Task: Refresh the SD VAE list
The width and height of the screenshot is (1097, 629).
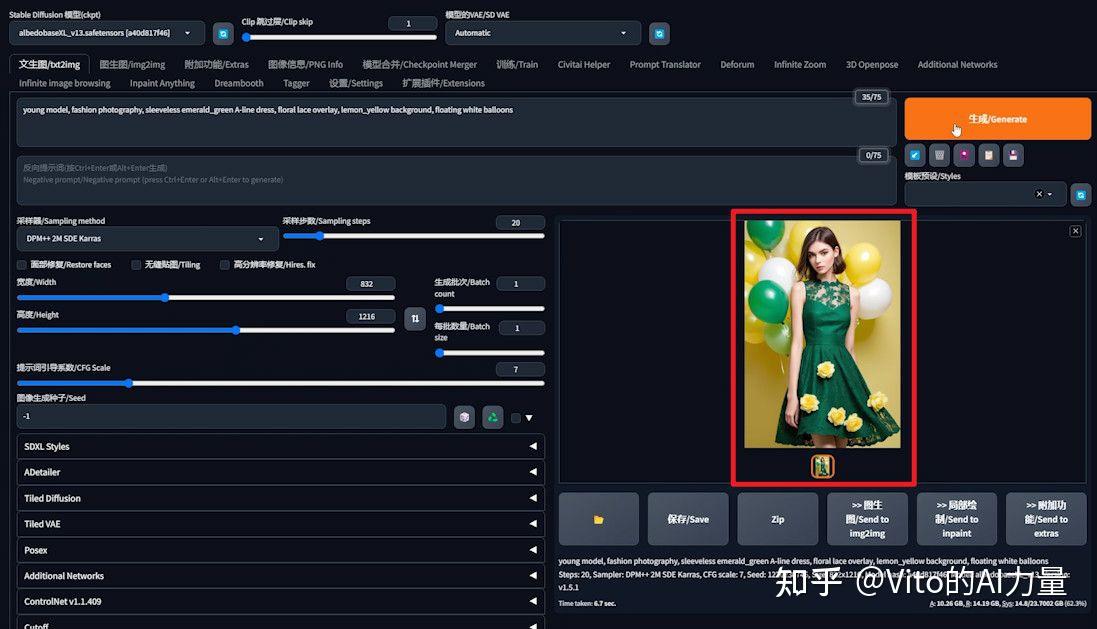Action: point(659,34)
